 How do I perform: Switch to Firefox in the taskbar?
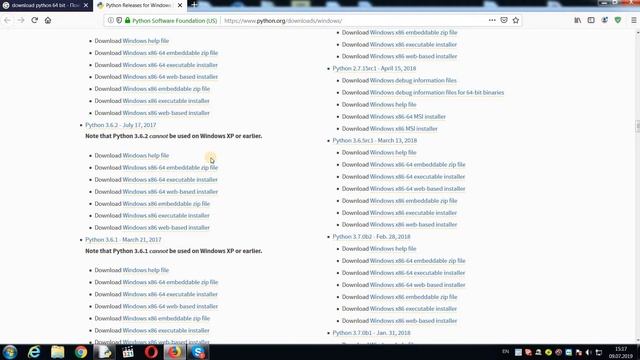click(175, 352)
